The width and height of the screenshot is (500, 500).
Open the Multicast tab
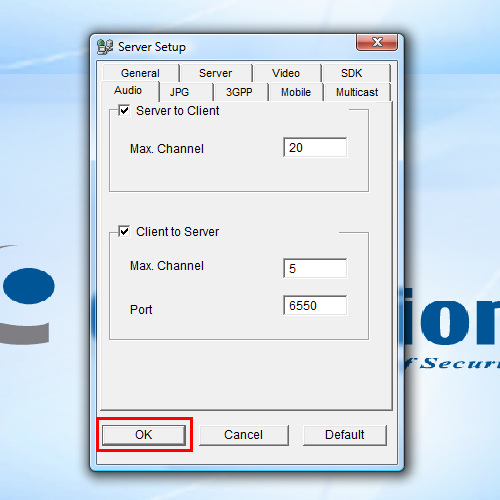click(357, 92)
